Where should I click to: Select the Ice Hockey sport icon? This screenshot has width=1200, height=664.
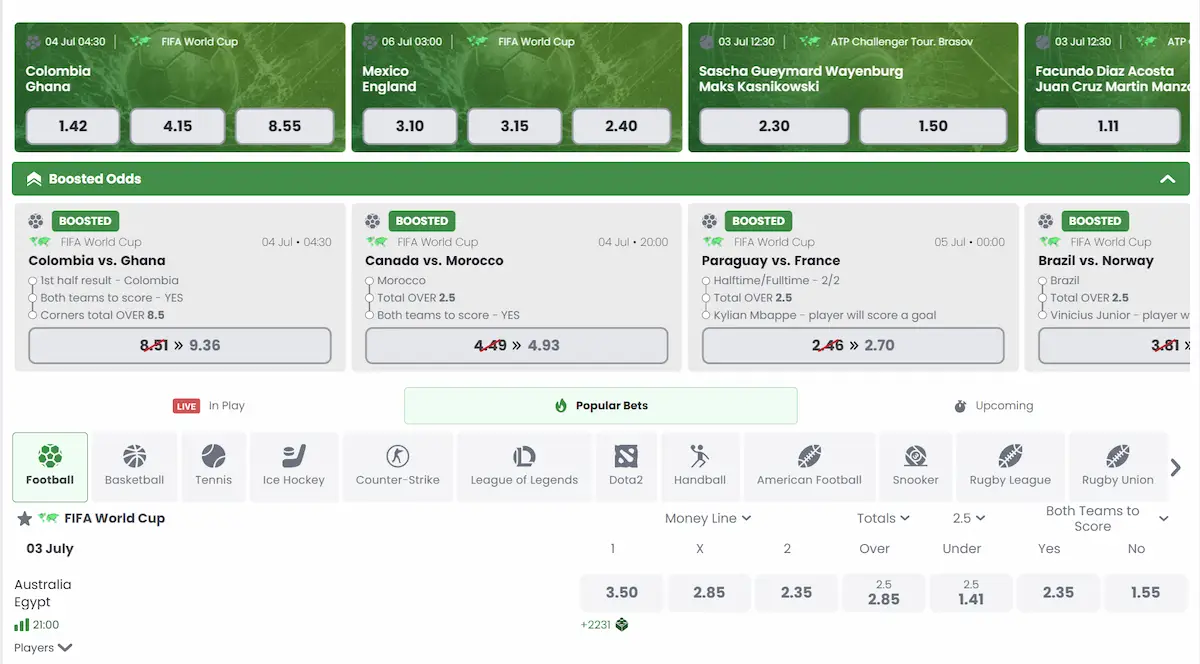(x=294, y=466)
